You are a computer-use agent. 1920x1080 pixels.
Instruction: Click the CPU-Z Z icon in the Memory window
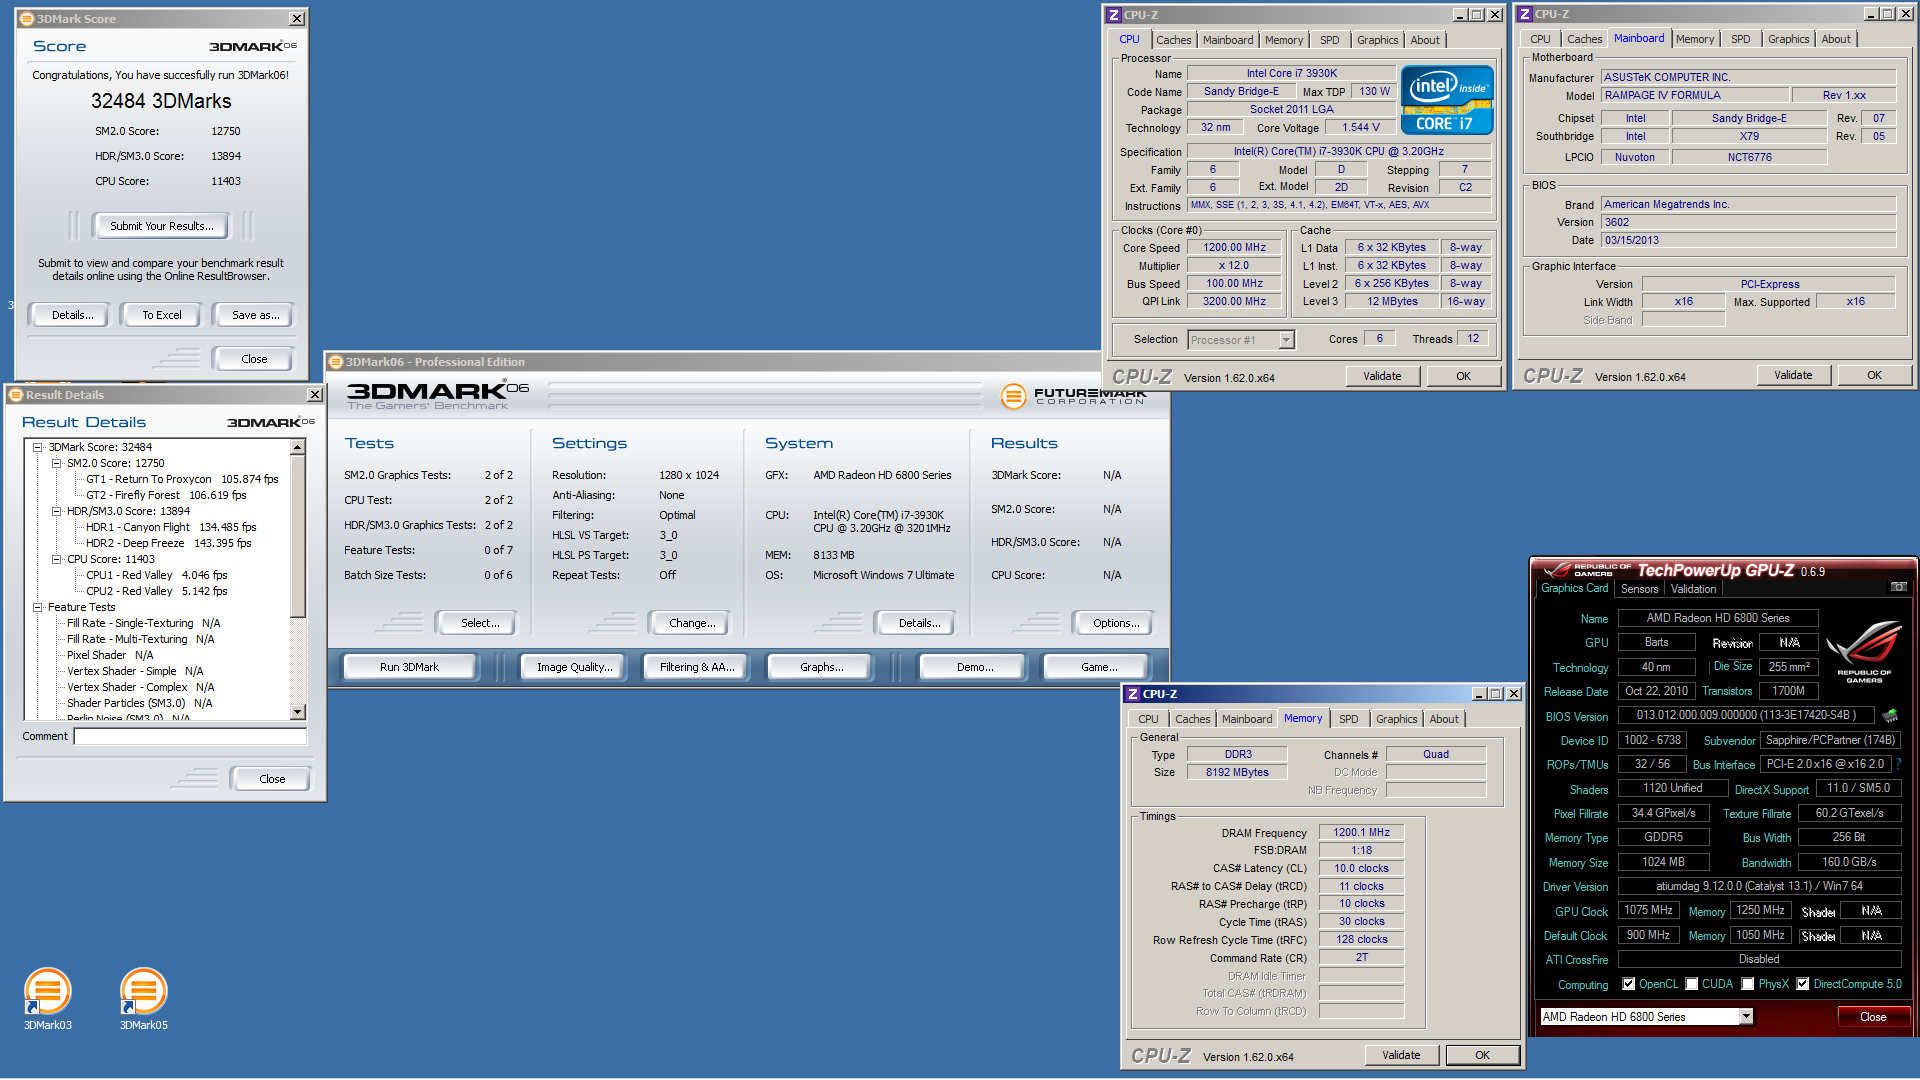pos(1132,694)
